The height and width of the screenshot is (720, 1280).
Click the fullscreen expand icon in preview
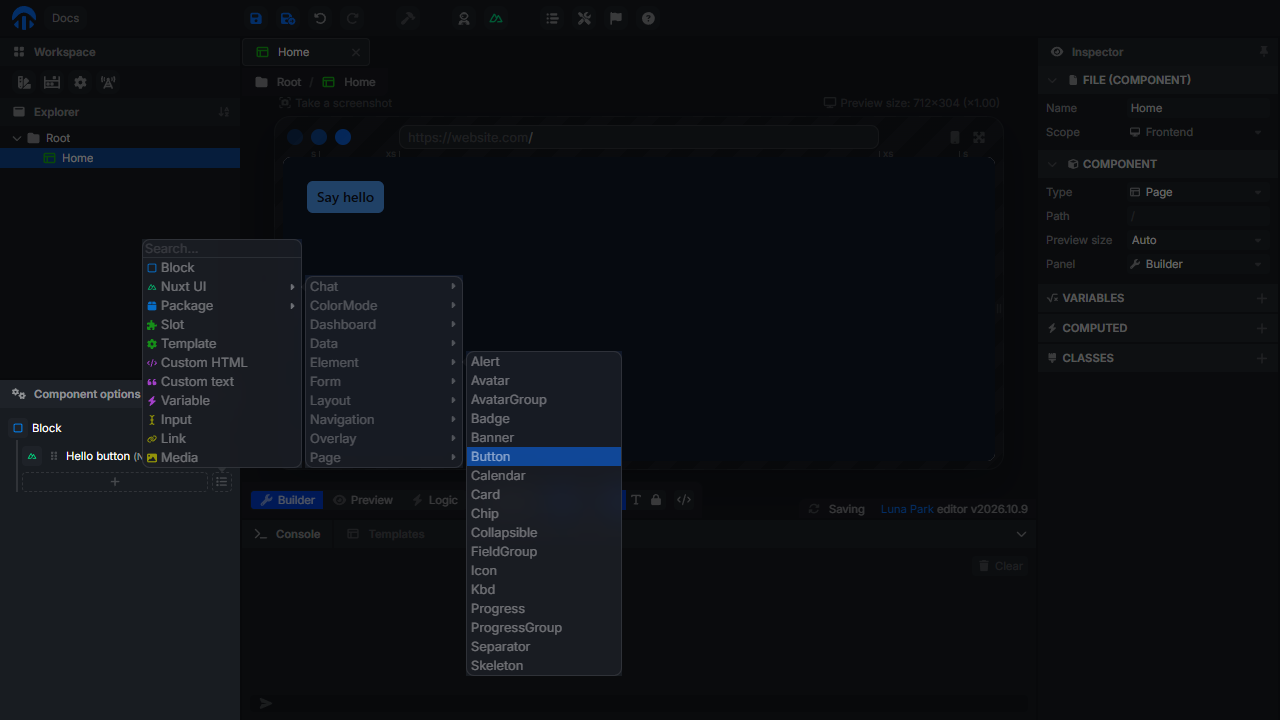click(x=979, y=137)
